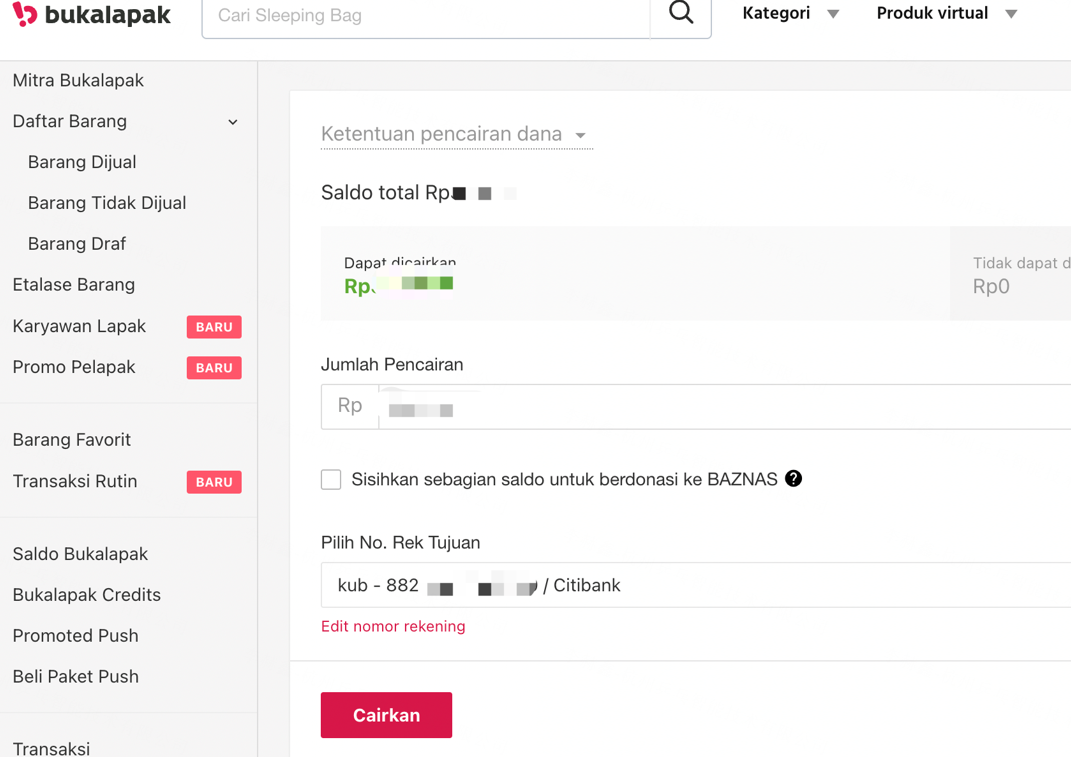
Task: Open Bukalapak Credits page
Action: tap(87, 595)
